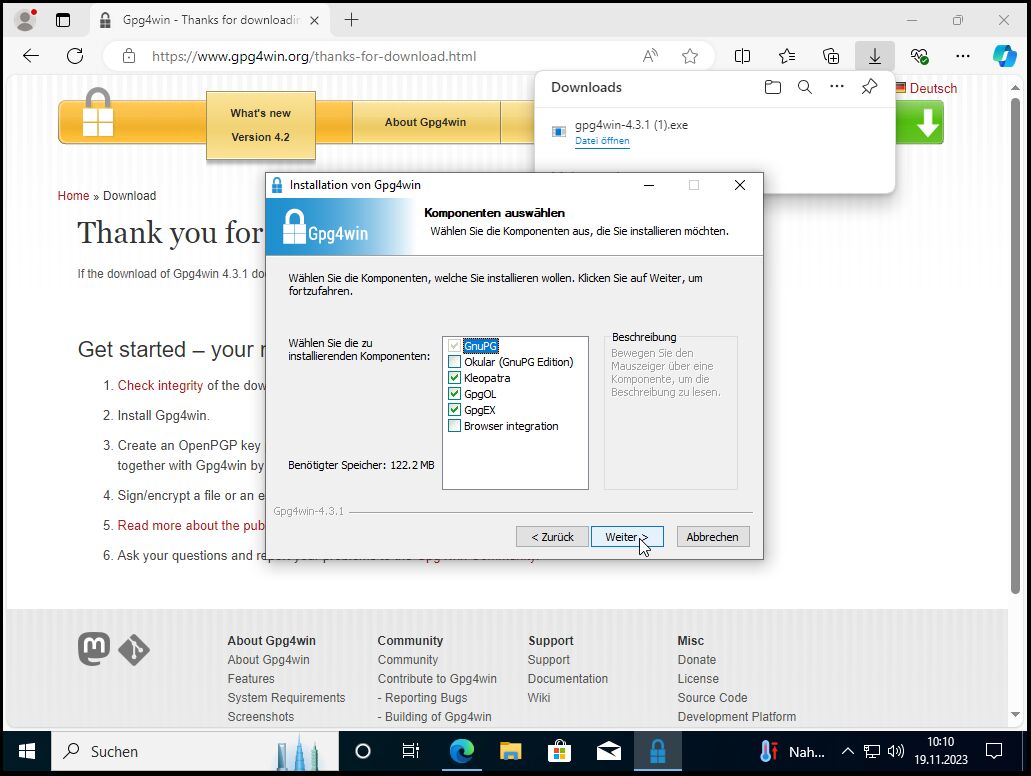Expand hidden system tray icons
Image resolution: width=1031 pixels, height=776 pixels.
(x=847, y=751)
